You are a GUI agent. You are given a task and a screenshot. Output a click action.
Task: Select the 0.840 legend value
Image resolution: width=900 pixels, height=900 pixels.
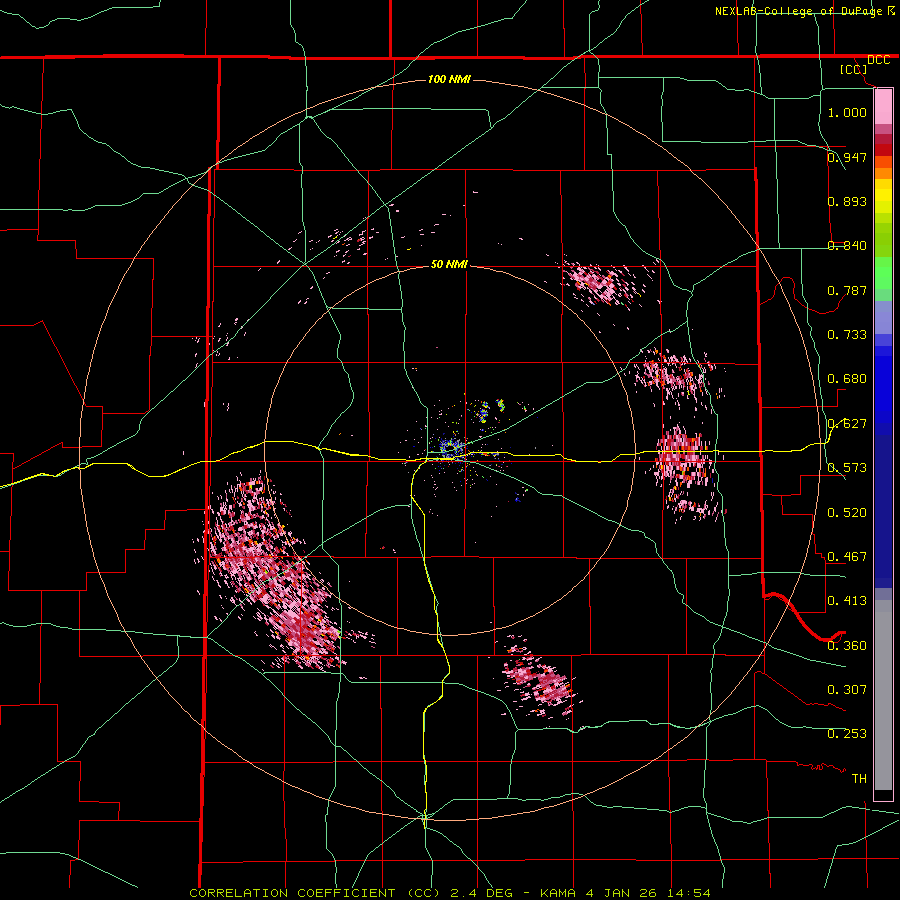847,245
